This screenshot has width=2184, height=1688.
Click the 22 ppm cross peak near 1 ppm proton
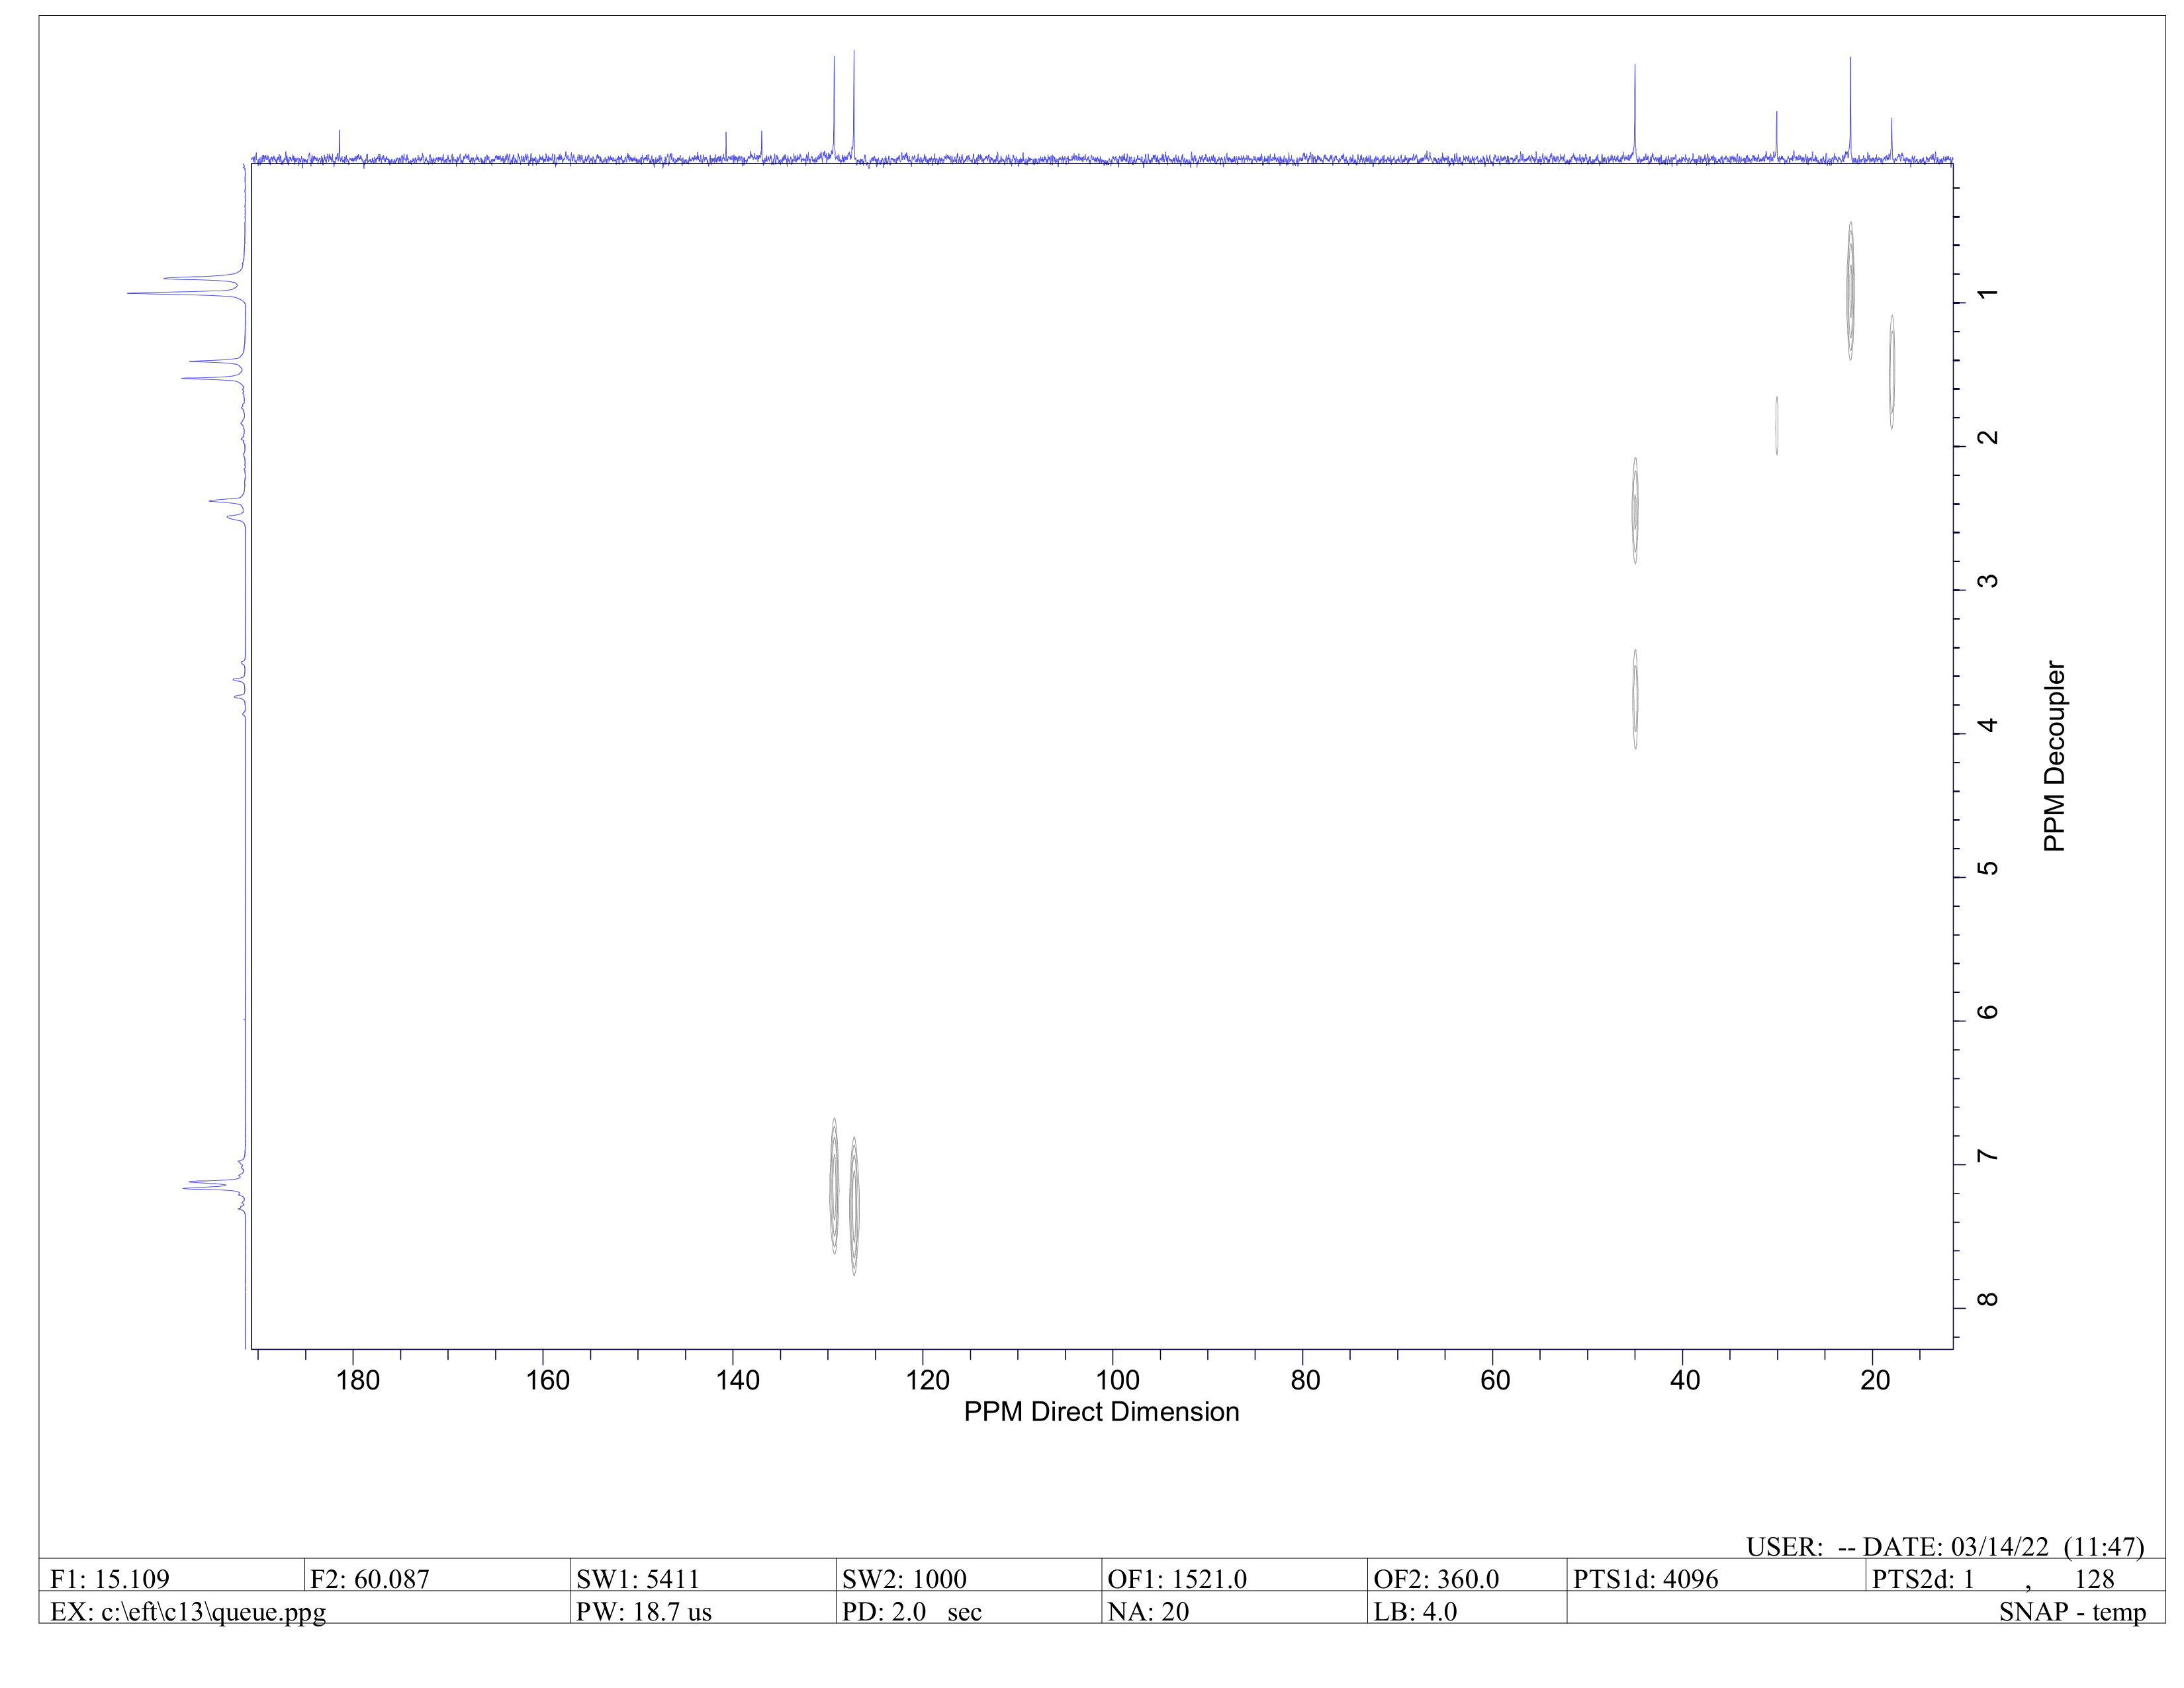(x=1850, y=291)
